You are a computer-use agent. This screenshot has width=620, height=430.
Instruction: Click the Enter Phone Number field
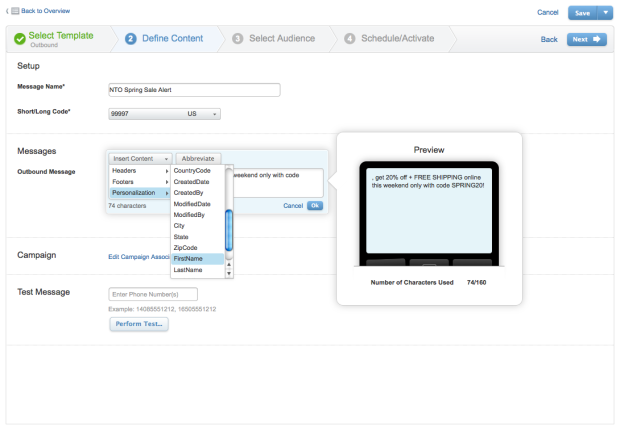[x=153, y=294]
